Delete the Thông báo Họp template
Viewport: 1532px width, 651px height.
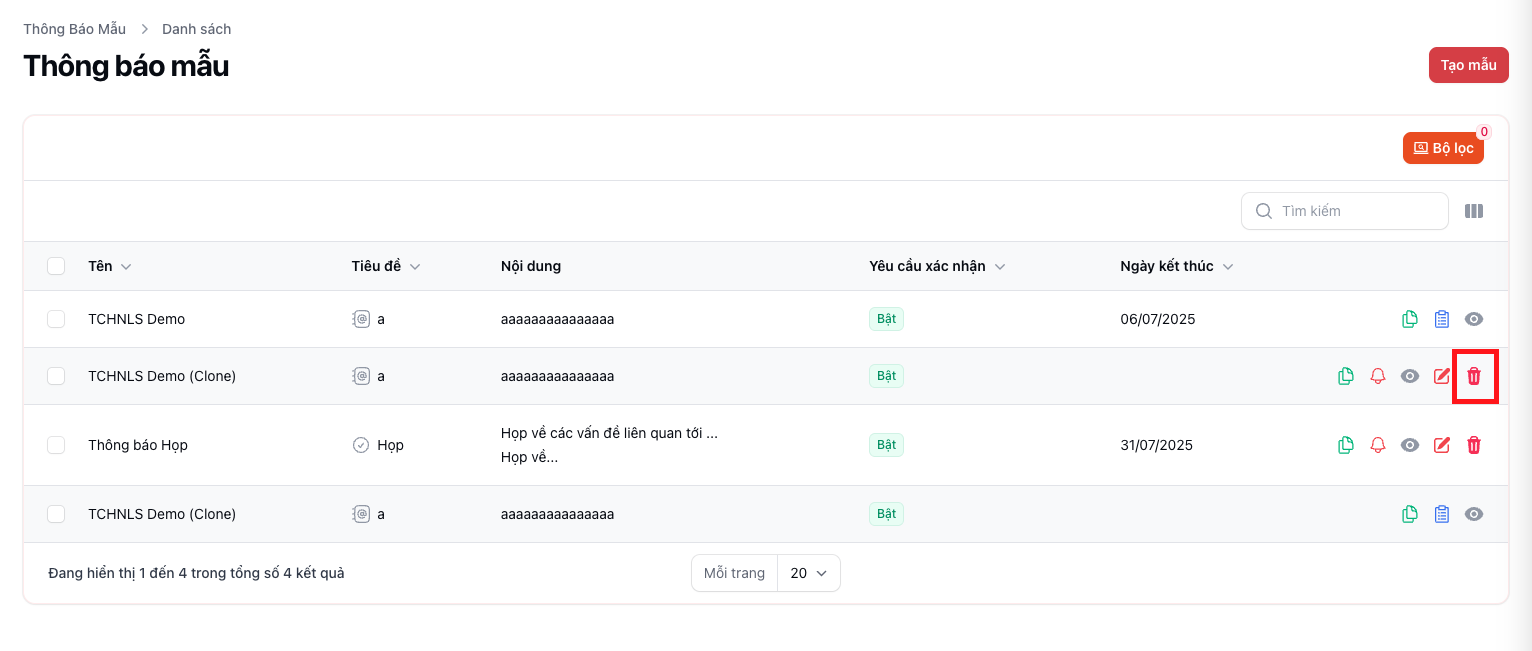click(1473, 445)
